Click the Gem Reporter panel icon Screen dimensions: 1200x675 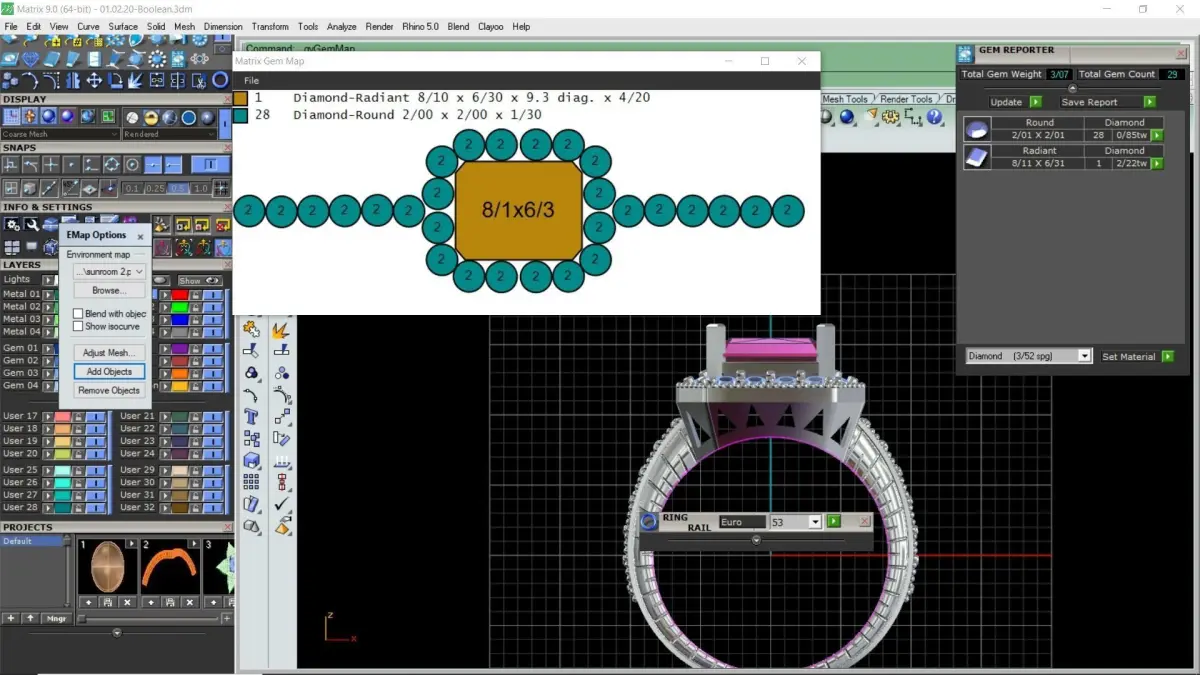[965, 54]
